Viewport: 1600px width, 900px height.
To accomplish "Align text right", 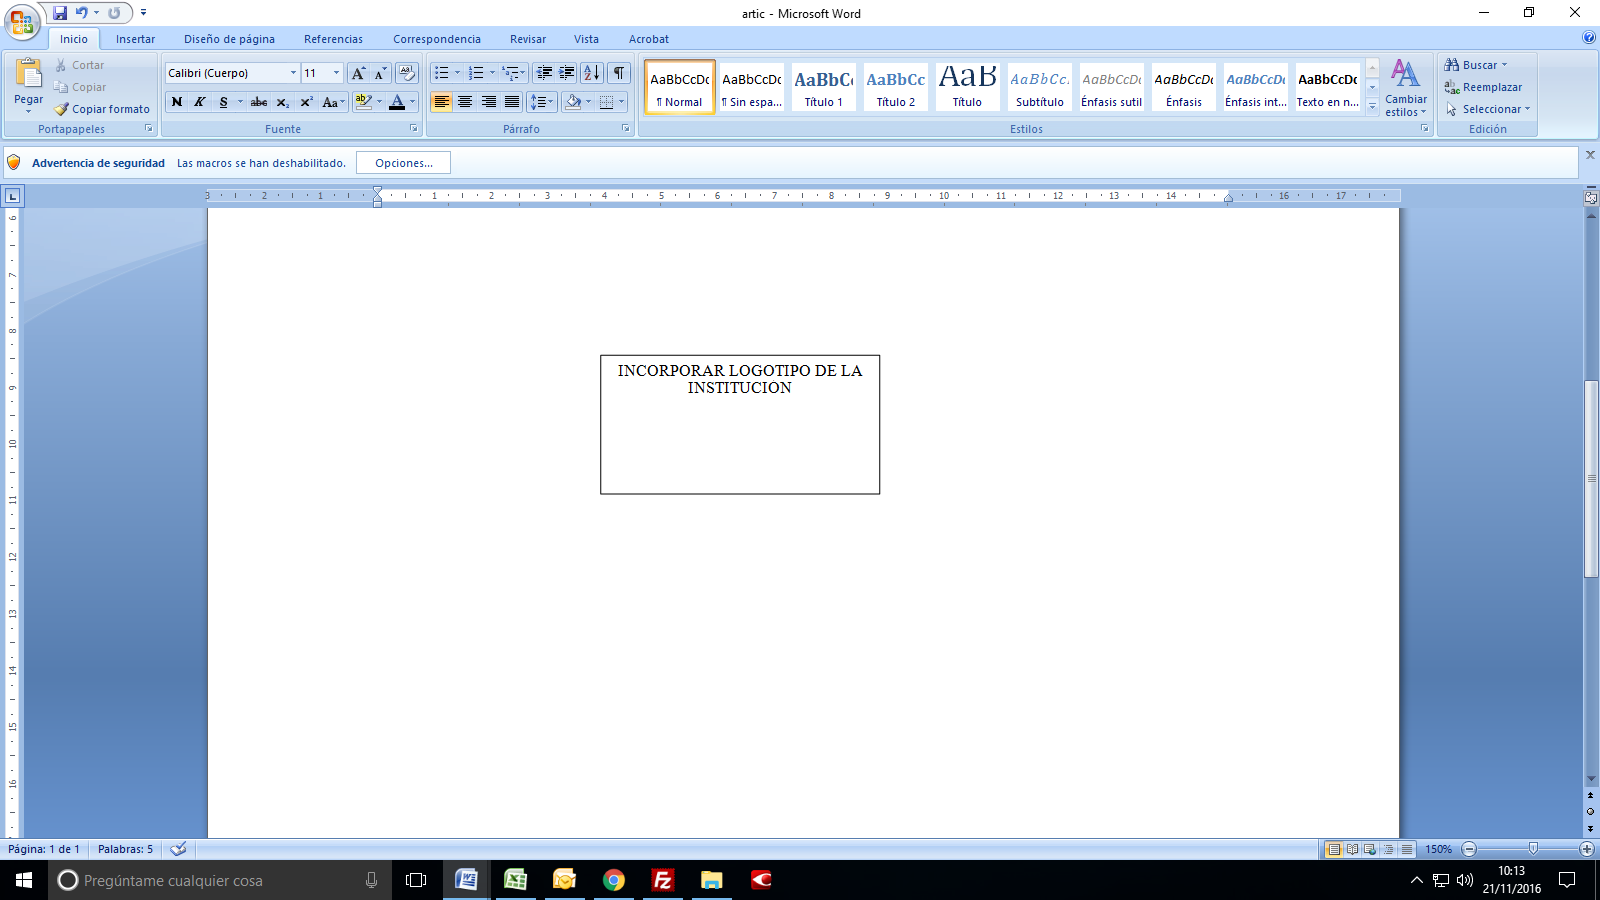I will pyautogui.click(x=488, y=102).
